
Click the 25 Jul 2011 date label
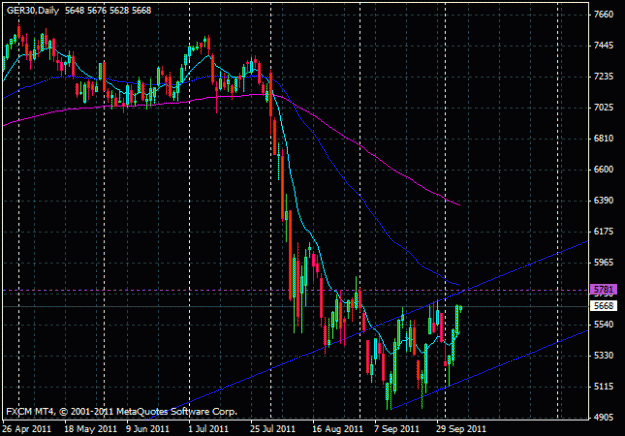[x=273, y=429]
